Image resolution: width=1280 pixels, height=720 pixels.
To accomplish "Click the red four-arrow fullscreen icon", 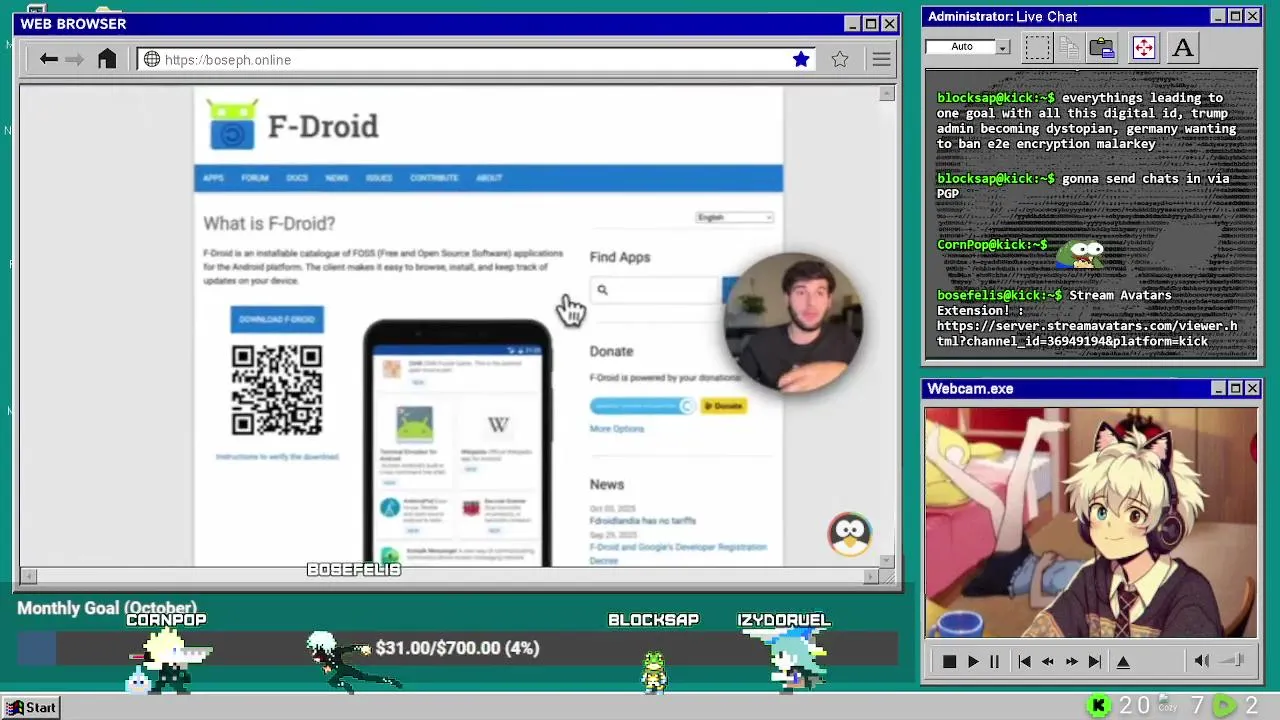I will (1143, 47).
